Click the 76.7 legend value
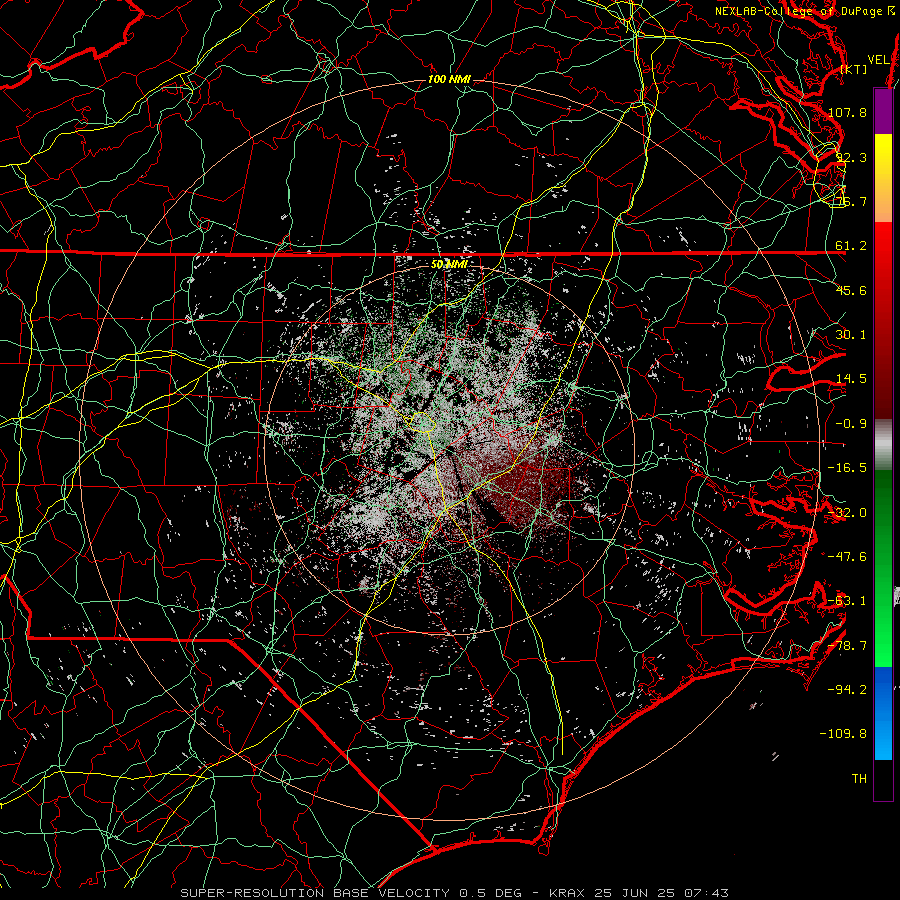The height and width of the screenshot is (900, 900). coord(851,201)
